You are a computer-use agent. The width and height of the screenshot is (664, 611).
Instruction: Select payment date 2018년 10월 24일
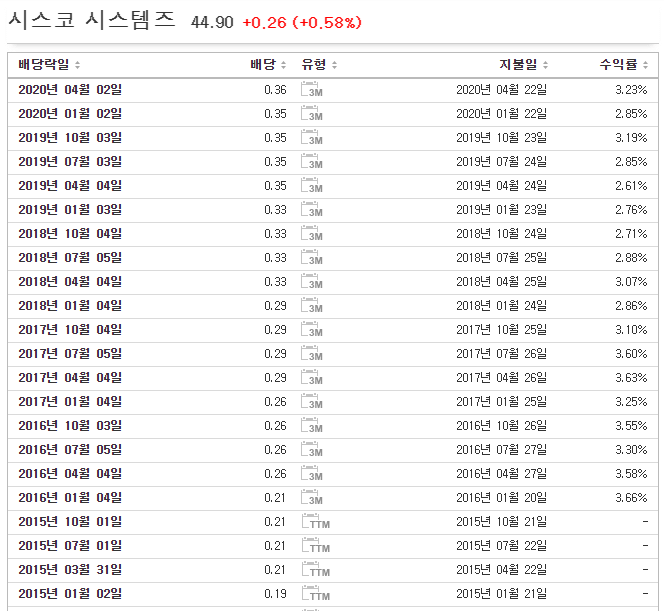pos(501,233)
